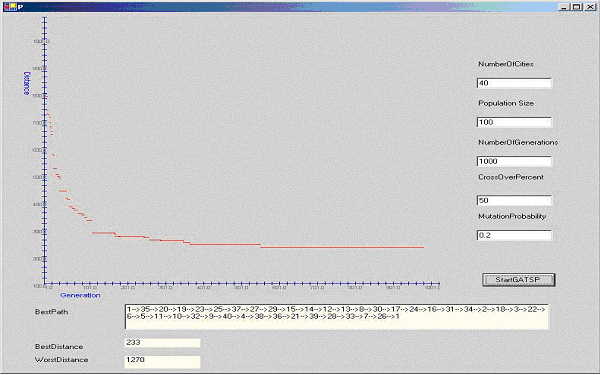Click the StartGATSP button
The image size is (600, 375).
(518, 279)
